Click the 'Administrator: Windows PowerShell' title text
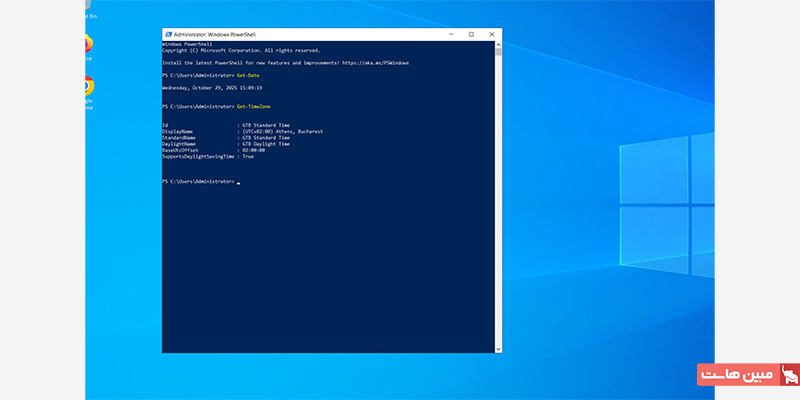The image size is (800, 400). pos(215,34)
